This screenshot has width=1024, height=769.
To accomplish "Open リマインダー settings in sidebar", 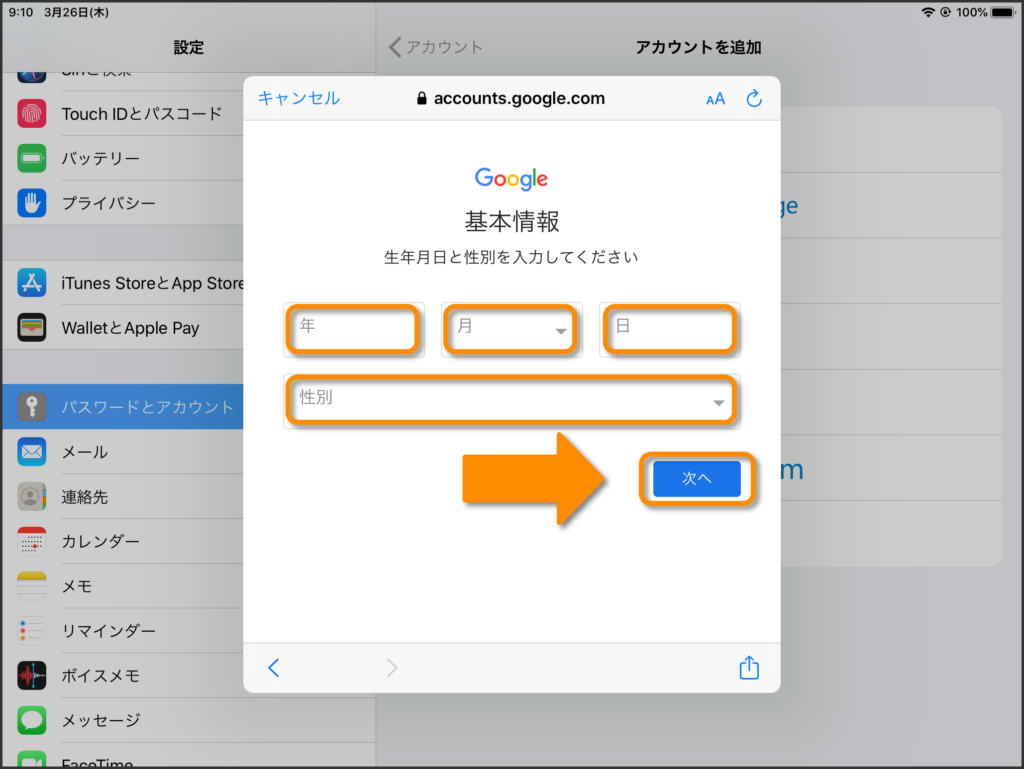I will point(108,631).
